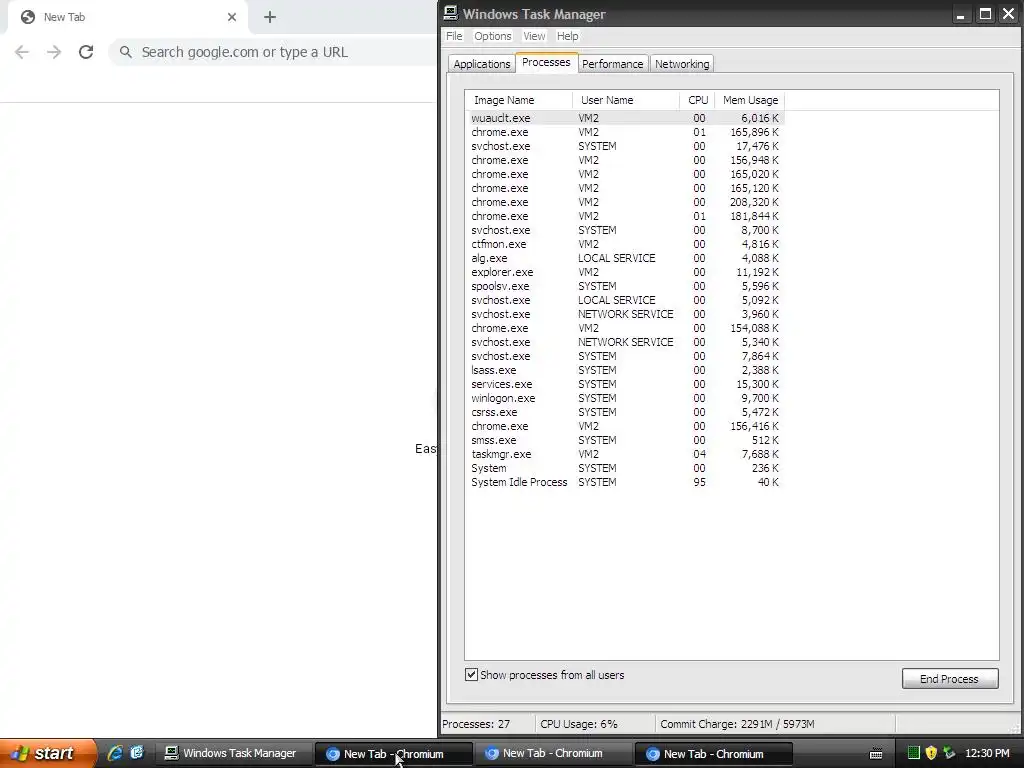Open the Networking tab
This screenshot has width=1024, height=768.
pyautogui.click(x=682, y=63)
